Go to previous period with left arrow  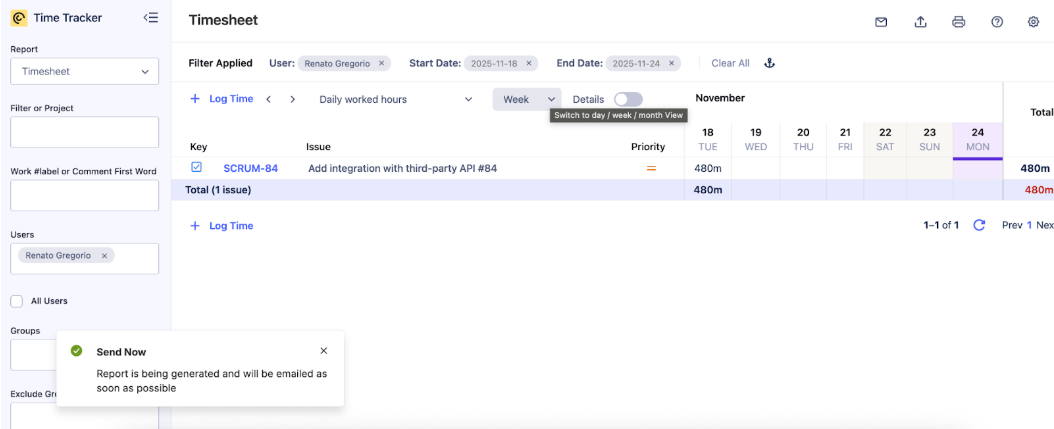(x=268, y=100)
